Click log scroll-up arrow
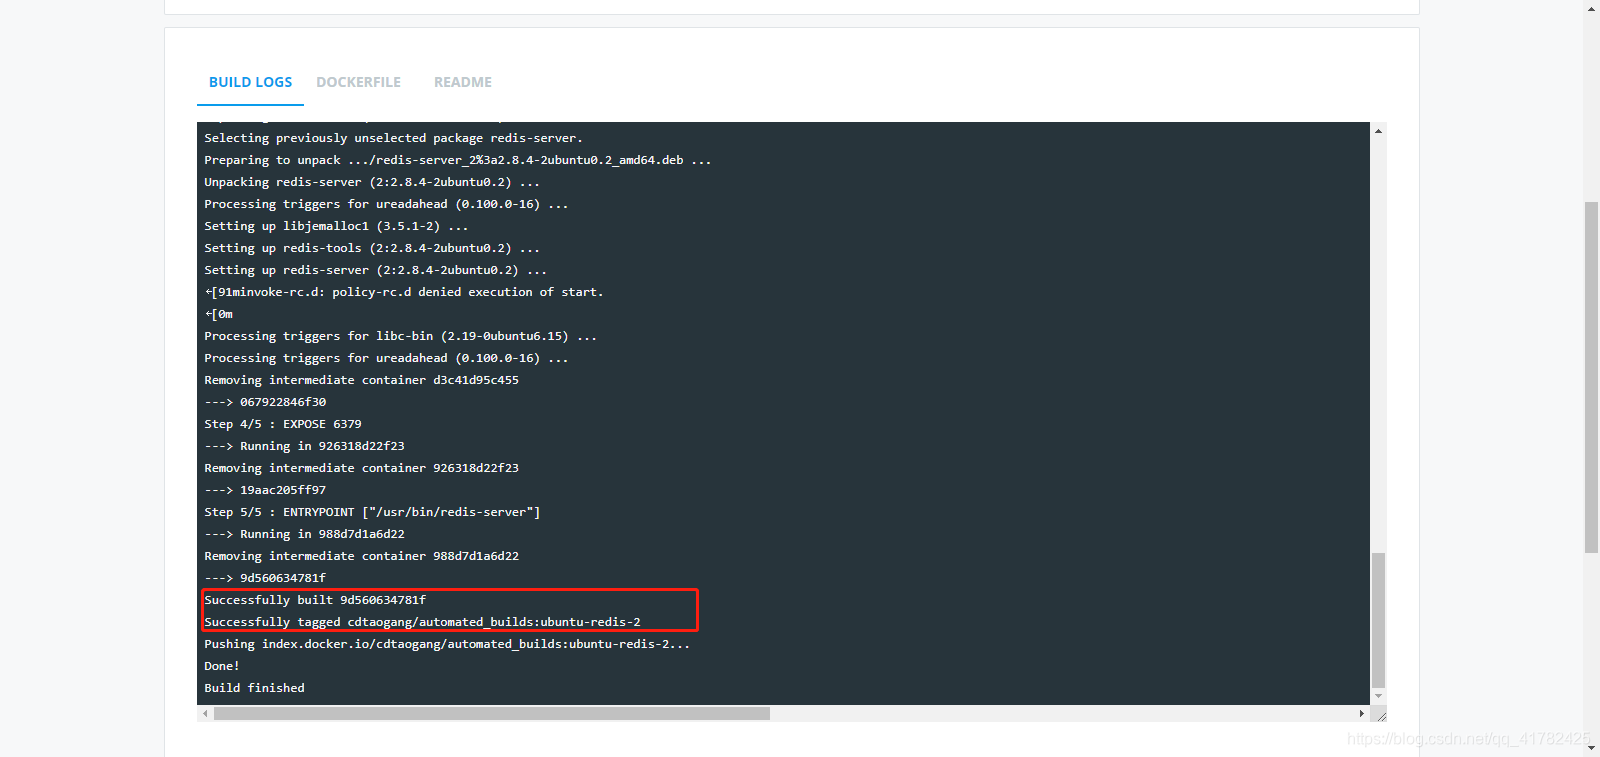The height and width of the screenshot is (757, 1600). pos(1378,131)
